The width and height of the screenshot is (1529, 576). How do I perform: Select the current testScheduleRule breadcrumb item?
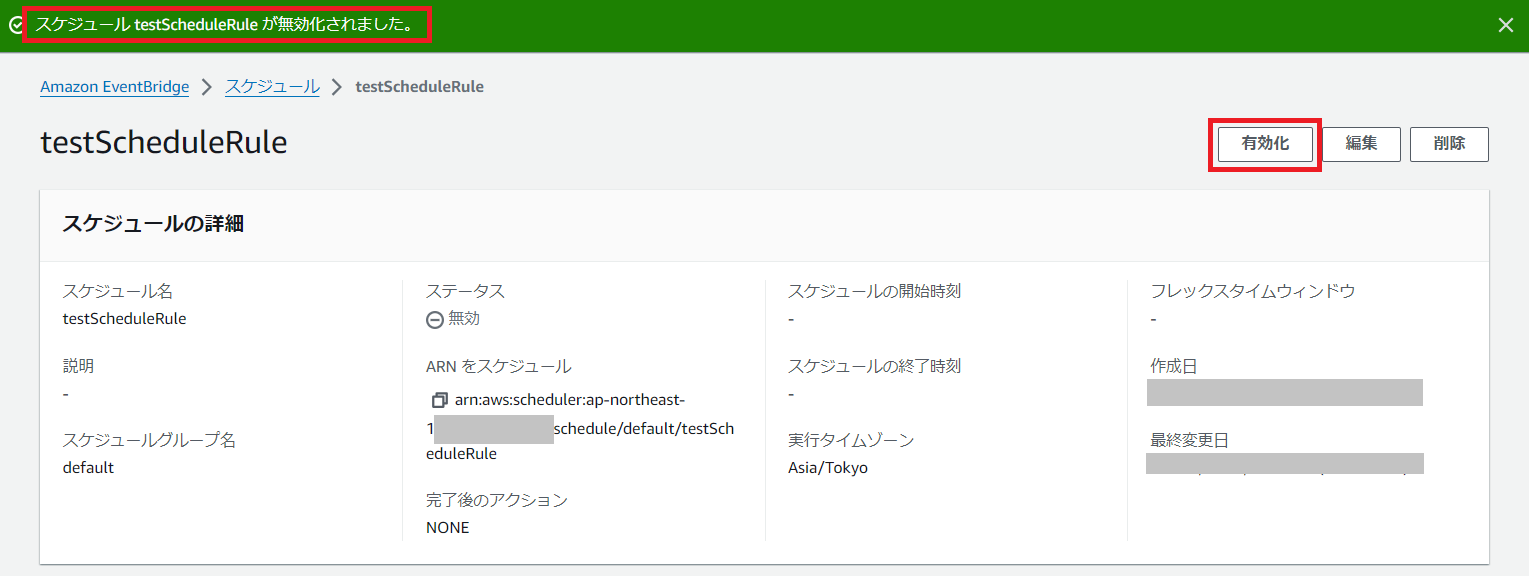[x=419, y=87]
